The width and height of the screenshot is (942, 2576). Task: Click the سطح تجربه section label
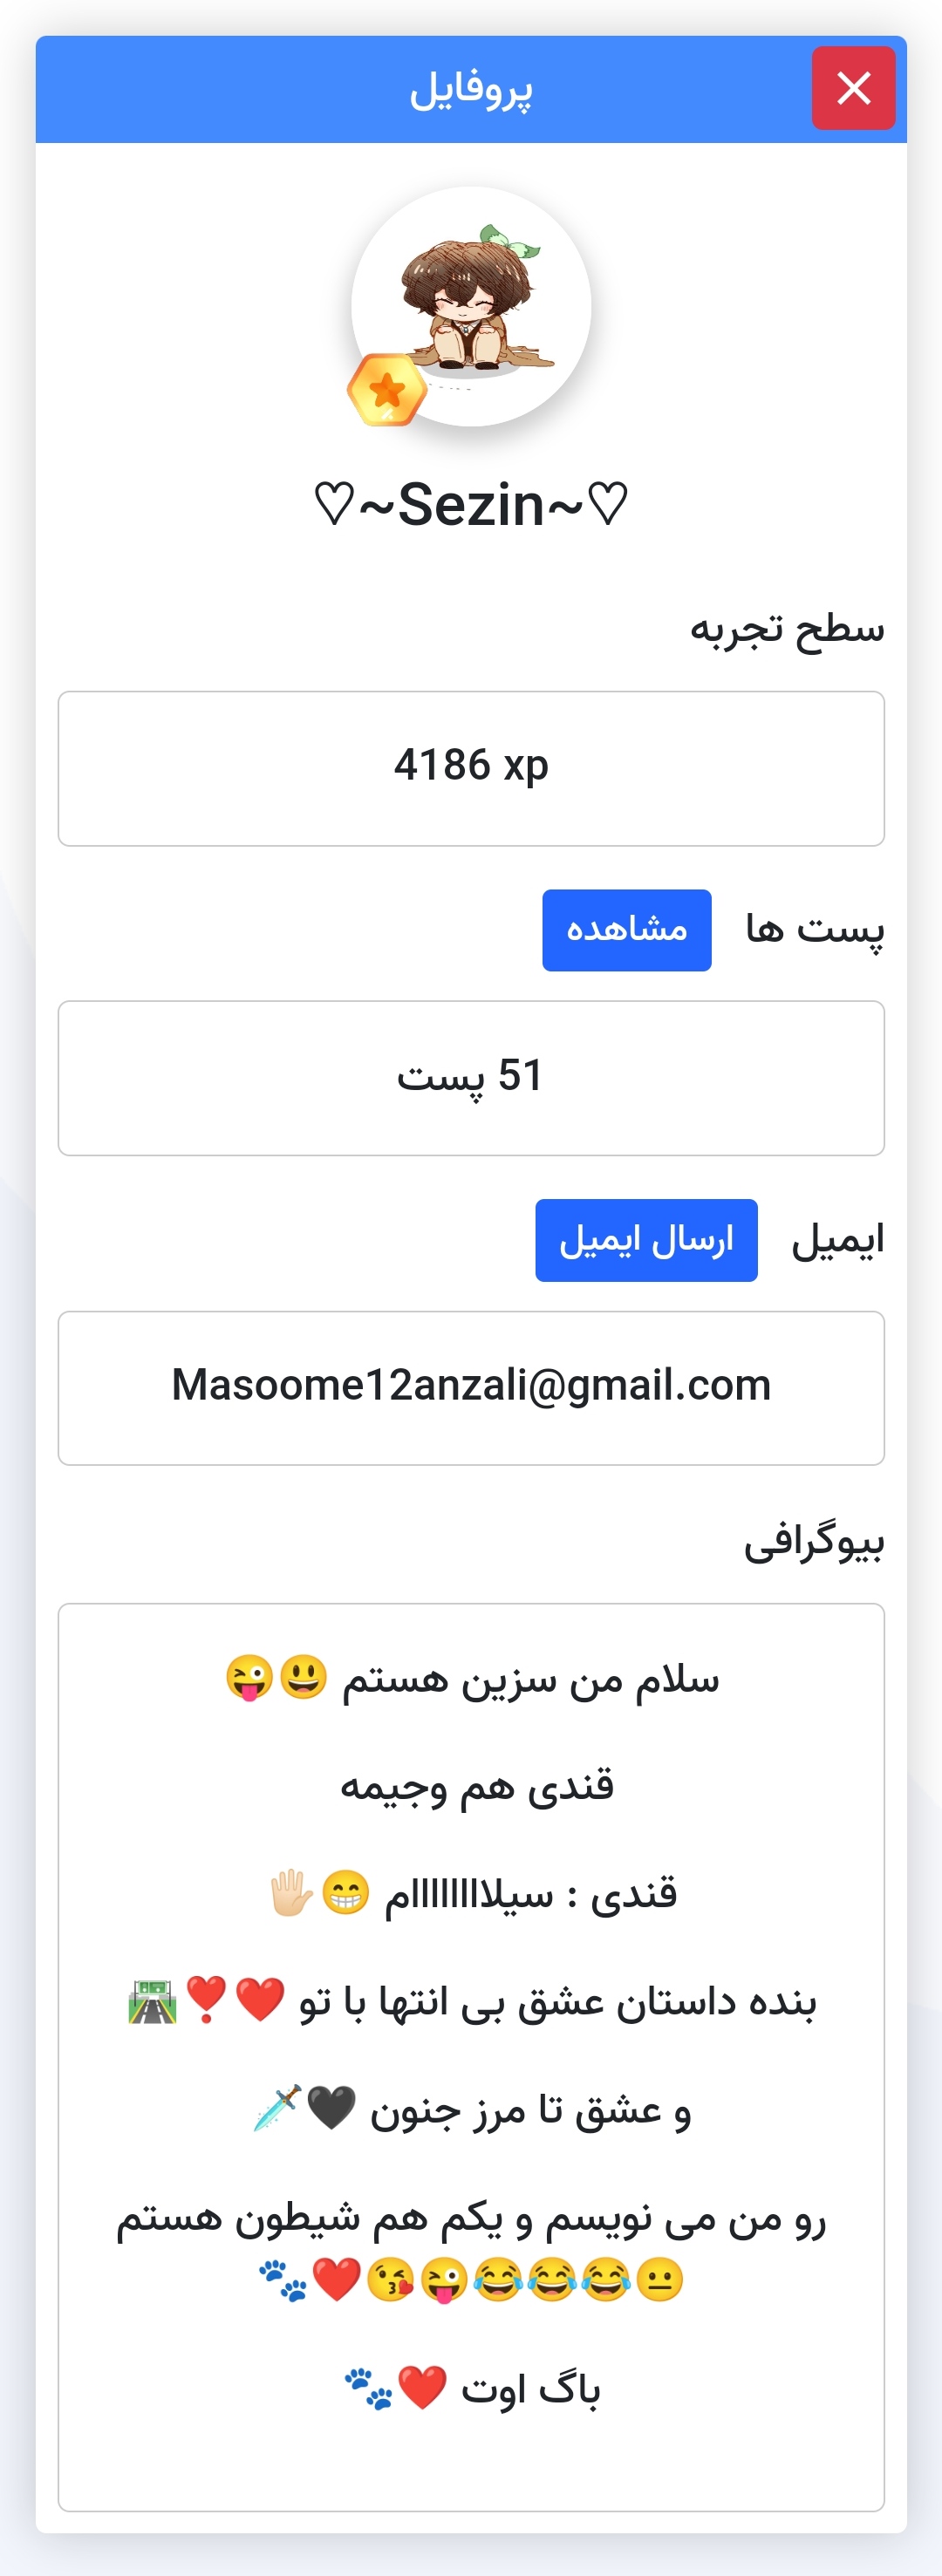pos(787,630)
